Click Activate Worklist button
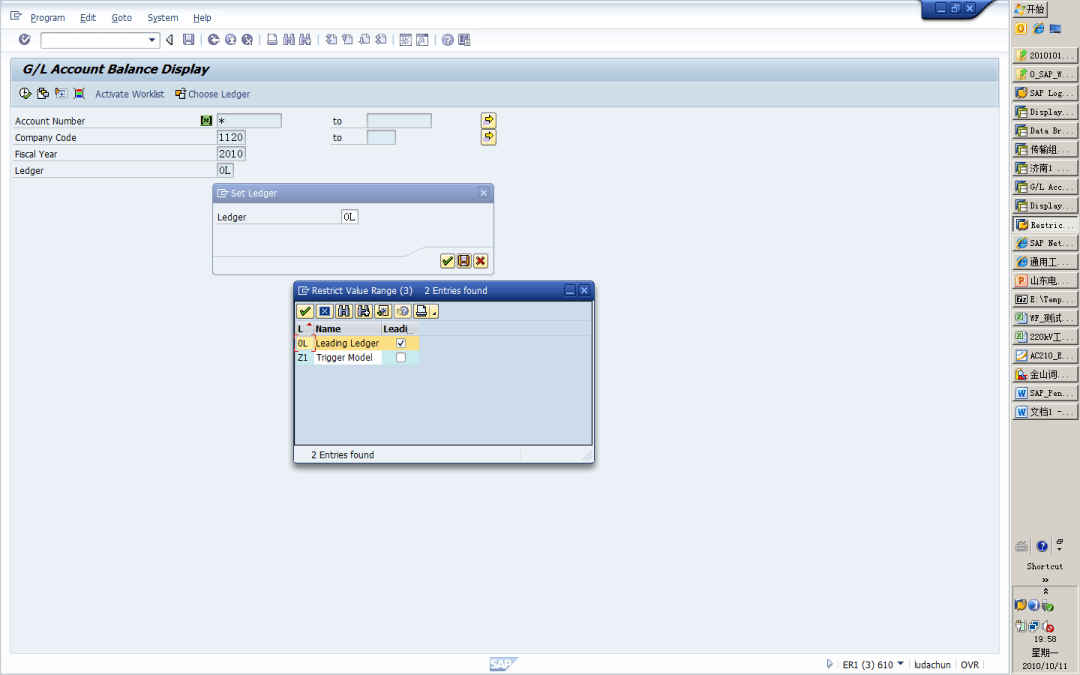Image resolution: width=1080 pixels, height=675 pixels. [129, 94]
